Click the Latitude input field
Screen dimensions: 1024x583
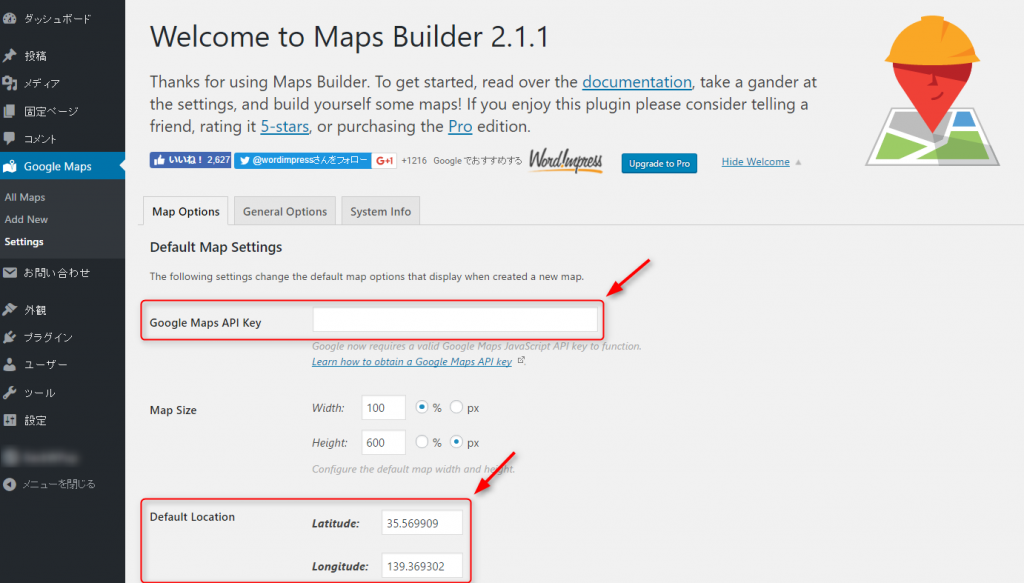point(422,523)
